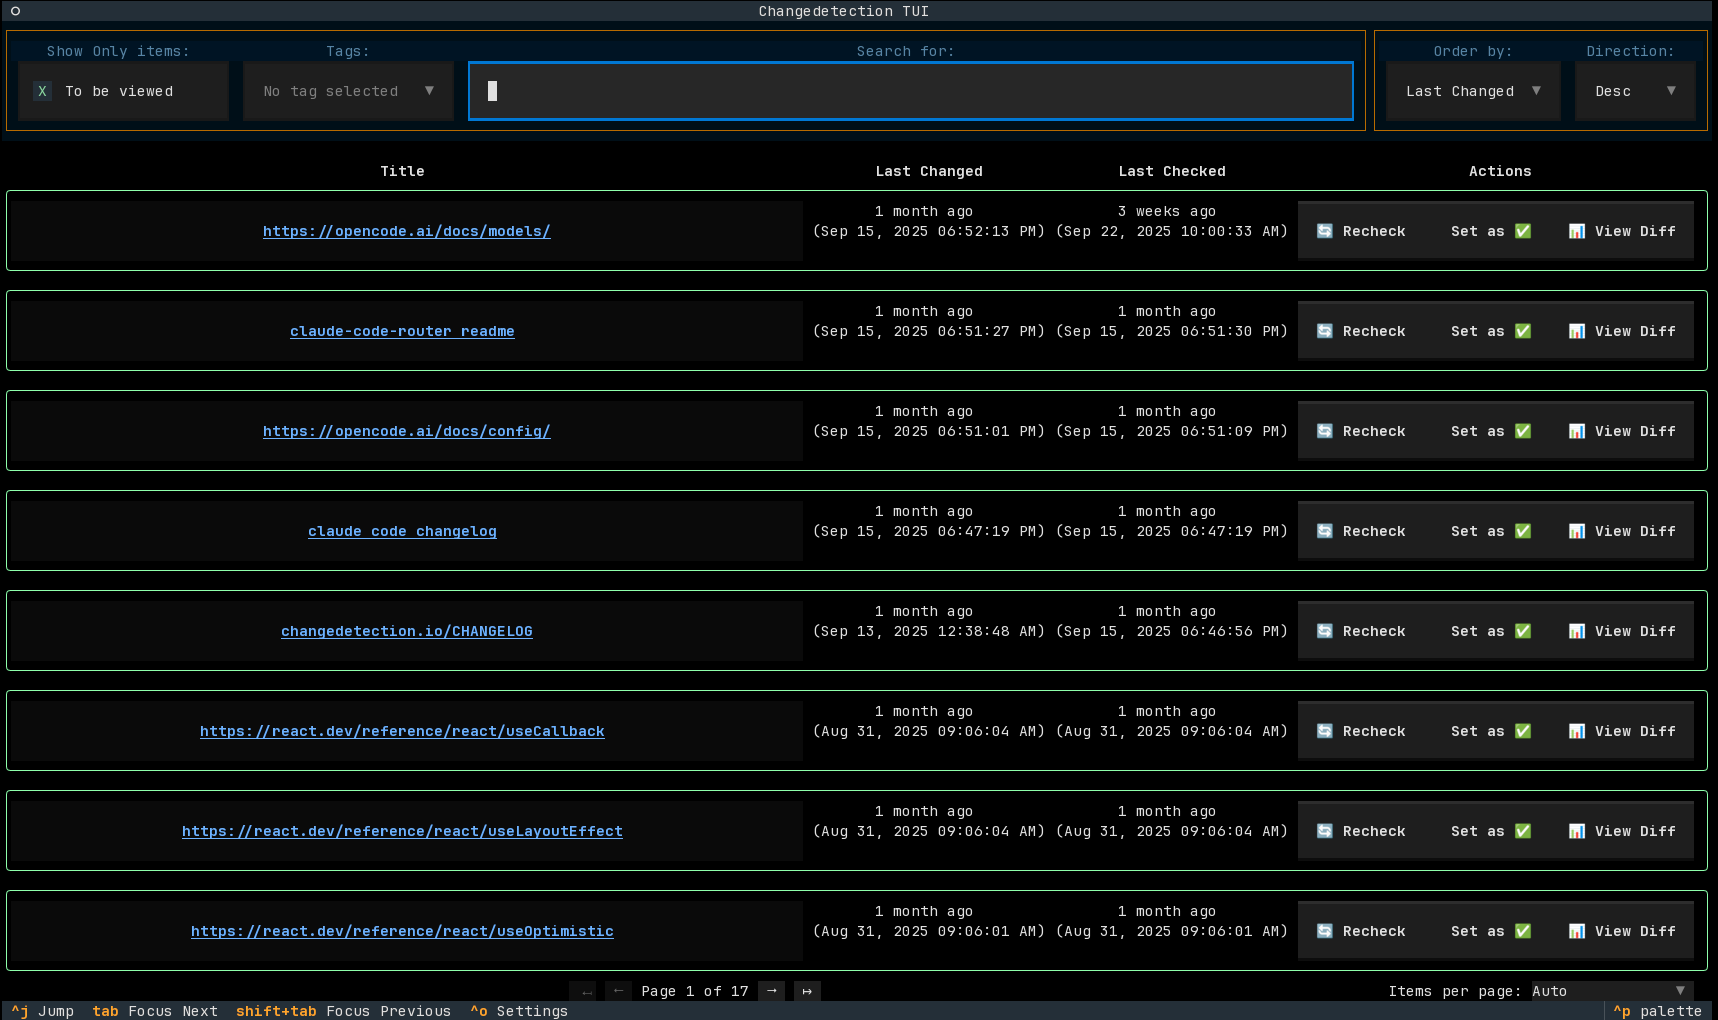Open the 'No tag selected' tags dropdown
Viewport: 1718px width, 1020px height.
pos(347,91)
